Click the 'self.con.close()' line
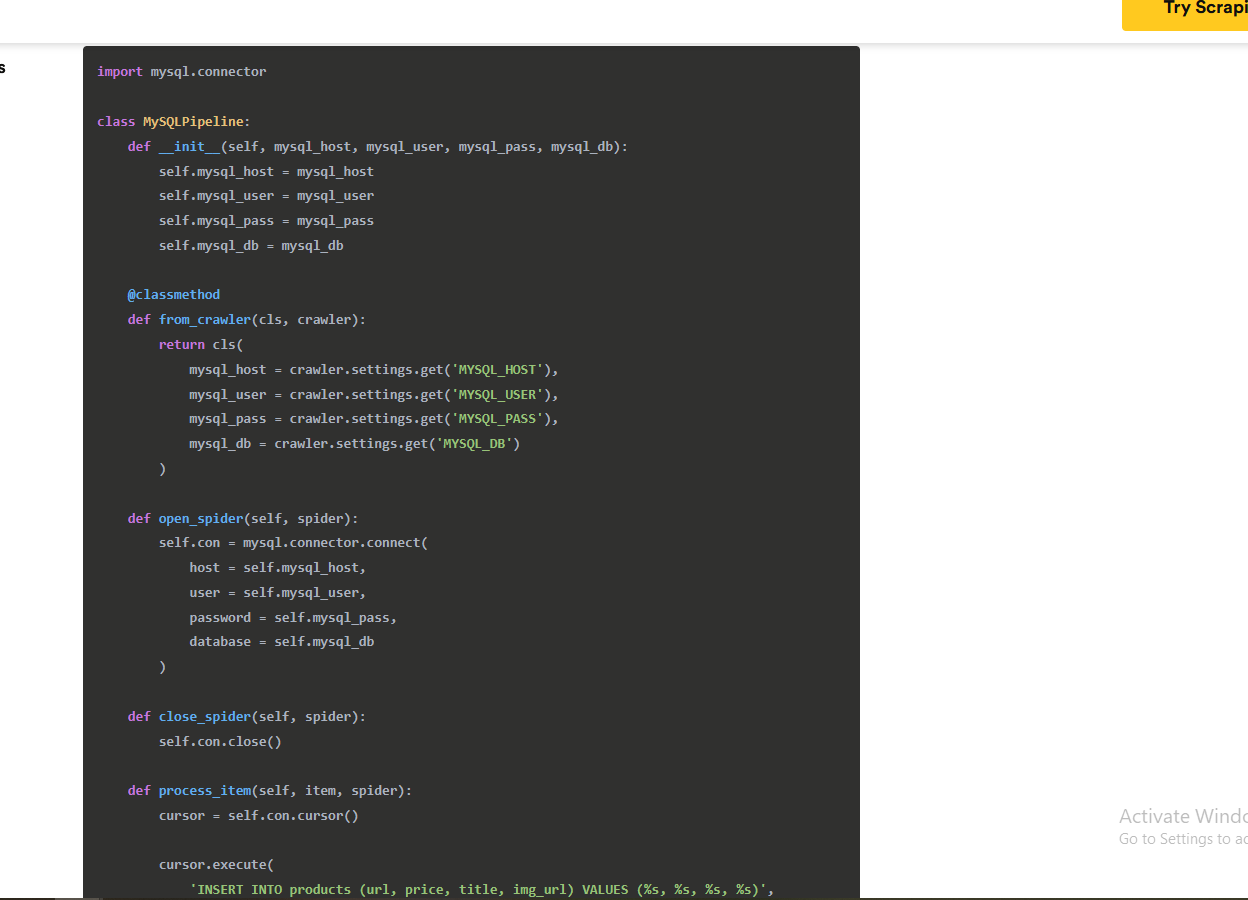 220,742
